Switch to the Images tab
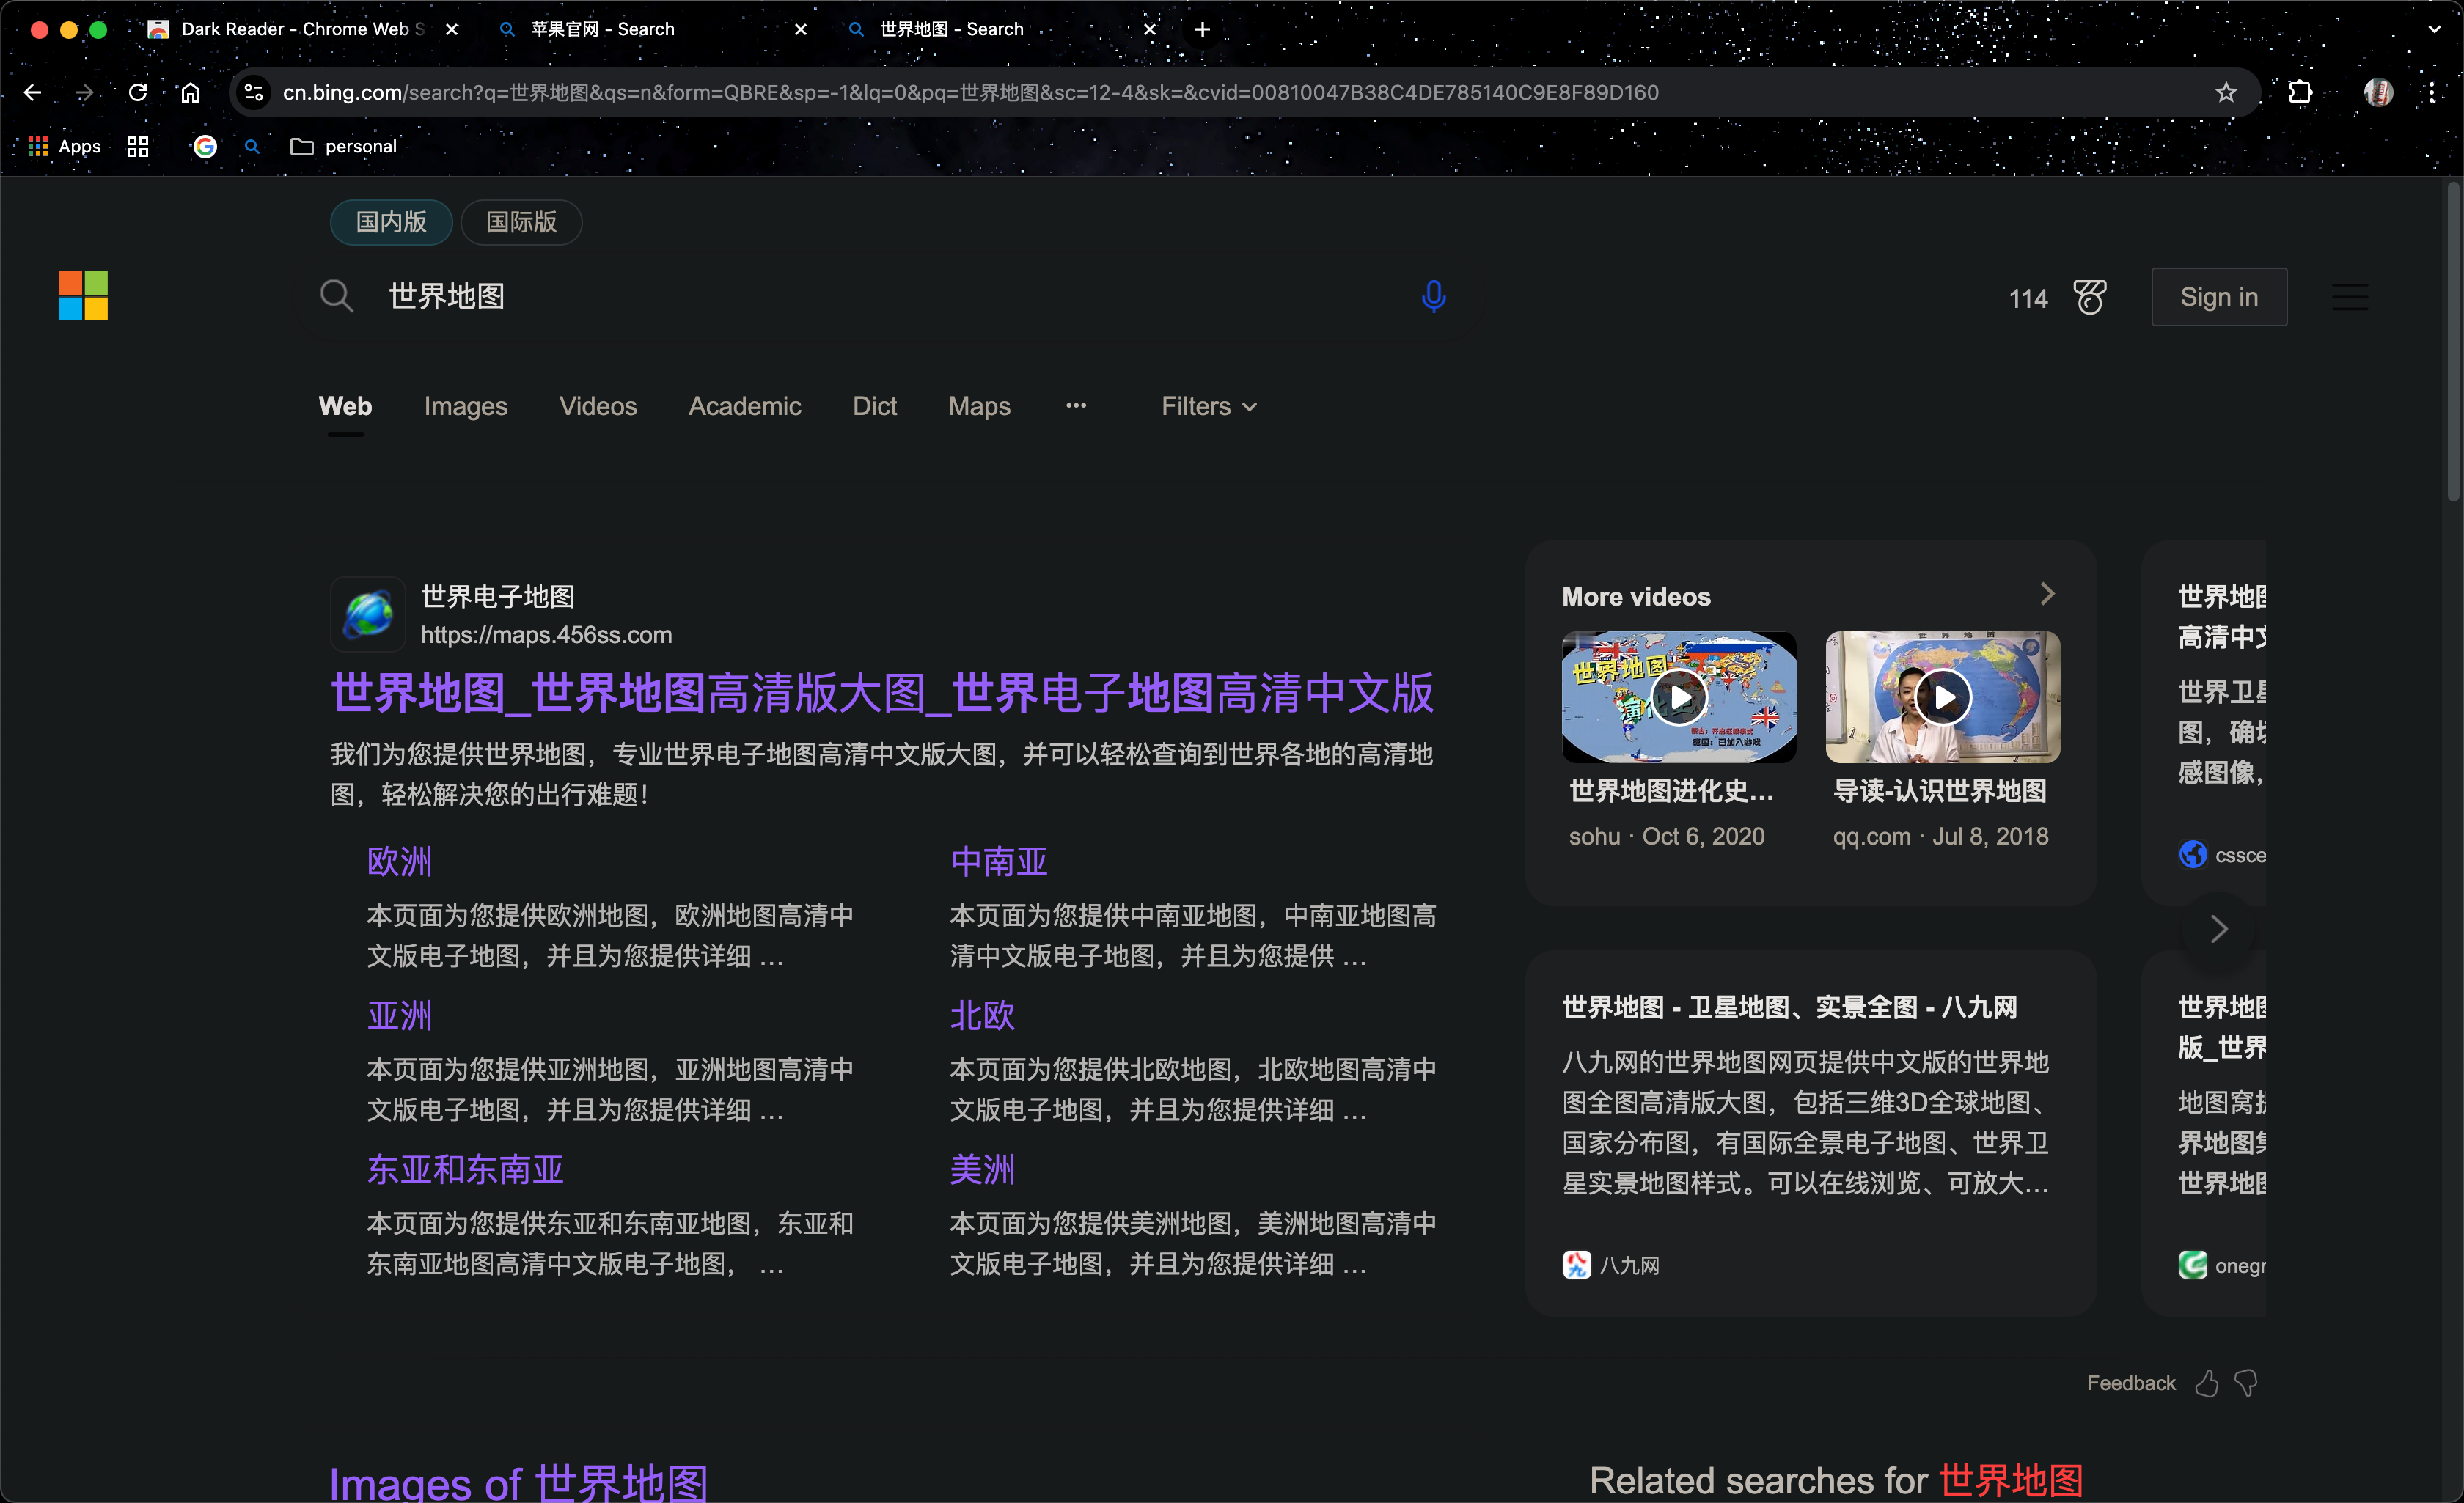The width and height of the screenshot is (2464, 1503). tap(465, 406)
